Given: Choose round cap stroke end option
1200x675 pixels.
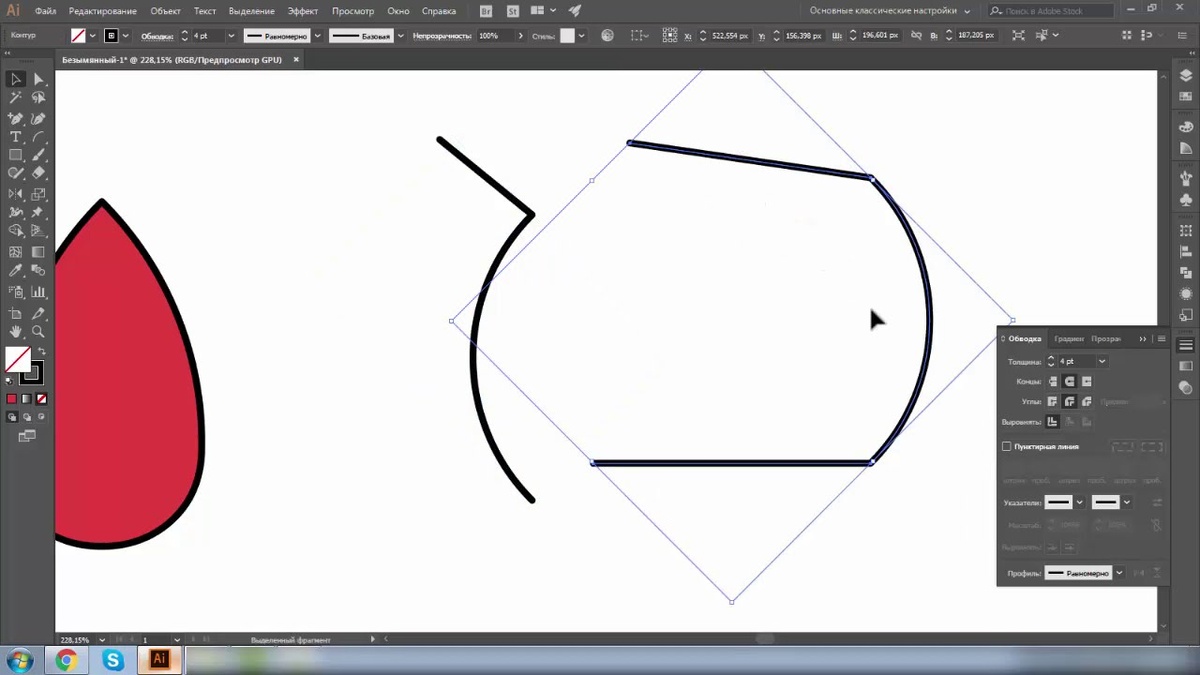Looking at the screenshot, I should (1070, 381).
